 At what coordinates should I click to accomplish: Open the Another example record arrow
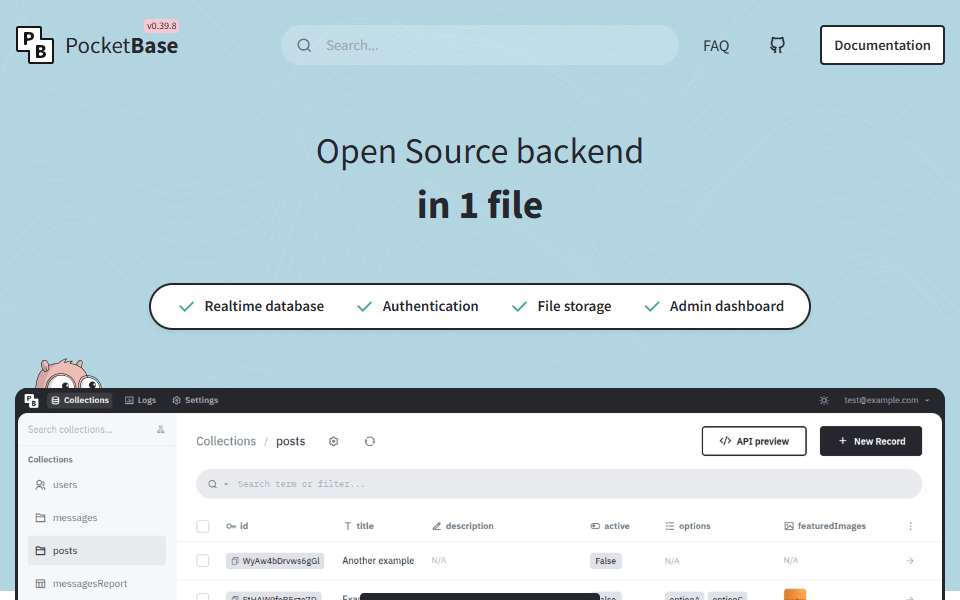coord(910,561)
